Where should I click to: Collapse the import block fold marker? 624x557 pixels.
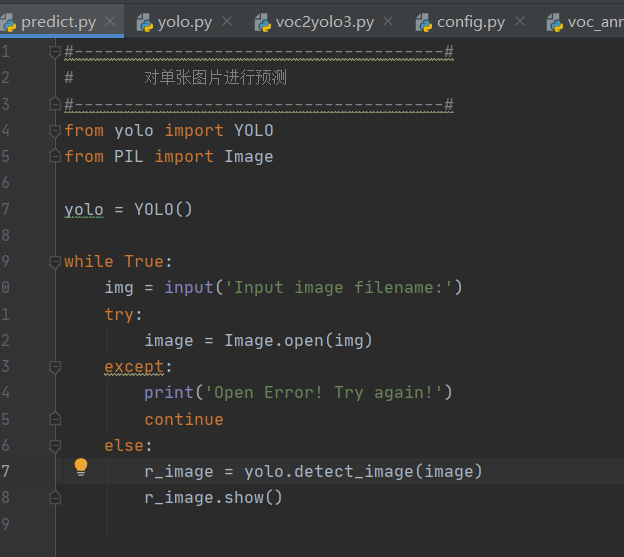coord(56,130)
